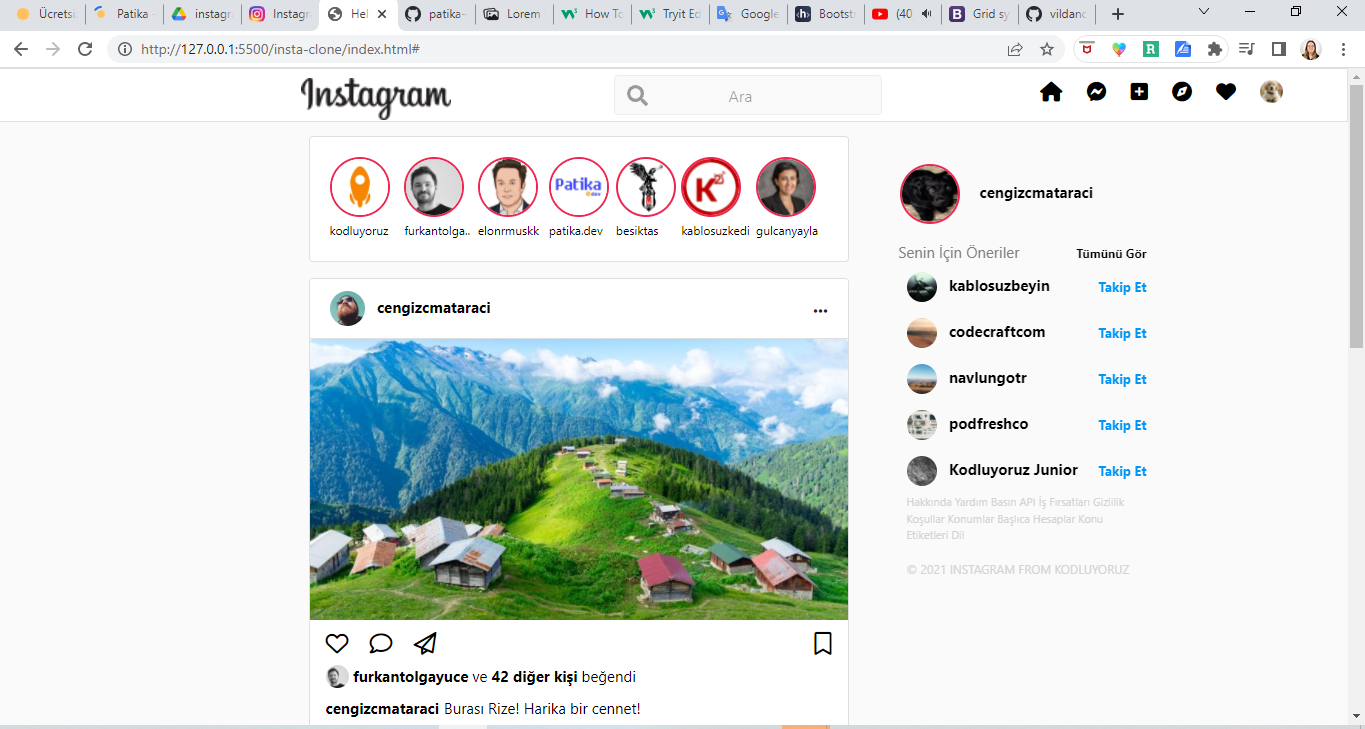Viewport: 1365px width, 729px height.
Task: Click Tümünü Gör link
Action: 1111,254
